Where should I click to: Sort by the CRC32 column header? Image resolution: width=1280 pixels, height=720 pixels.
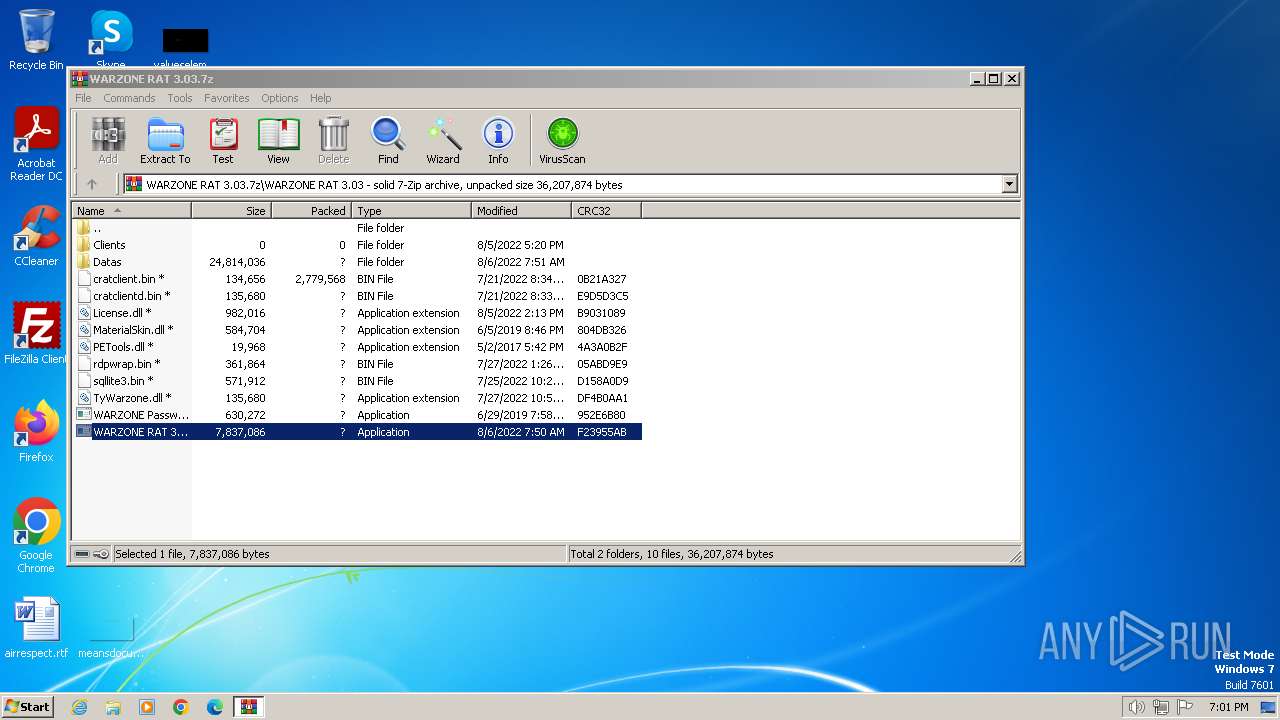[606, 211]
